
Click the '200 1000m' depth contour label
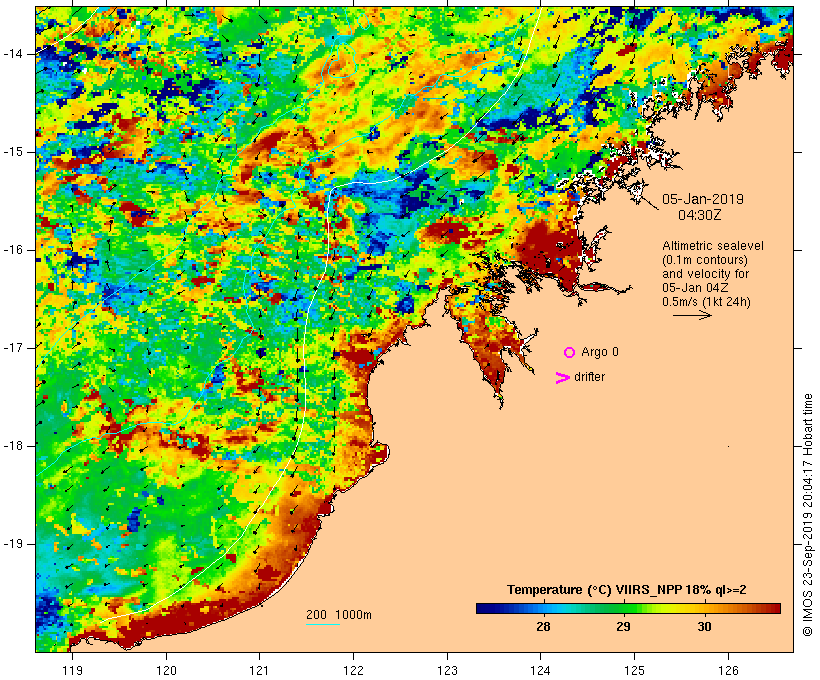pyautogui.click(x=339, y=615)
